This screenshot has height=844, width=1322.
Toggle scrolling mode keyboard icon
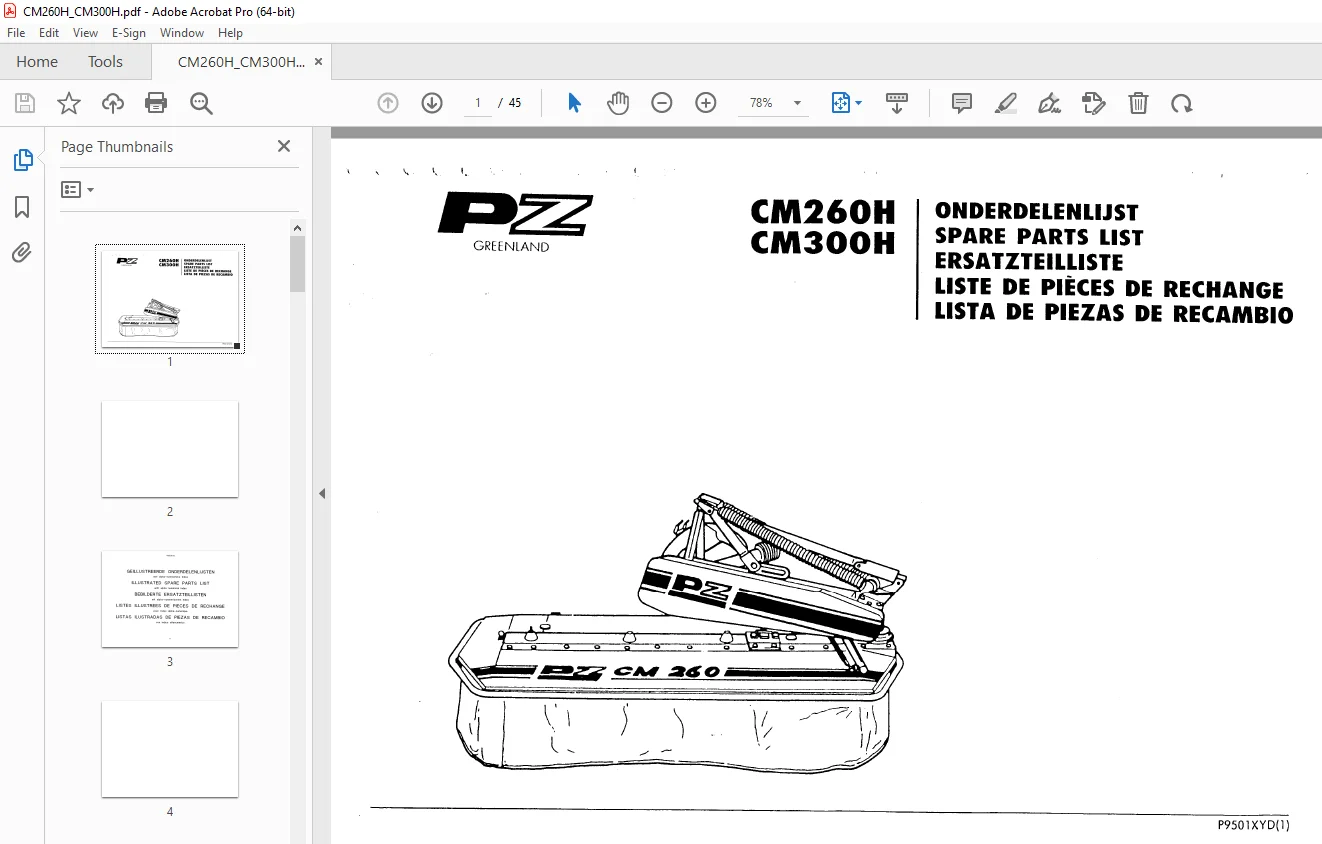click(897, 103)
